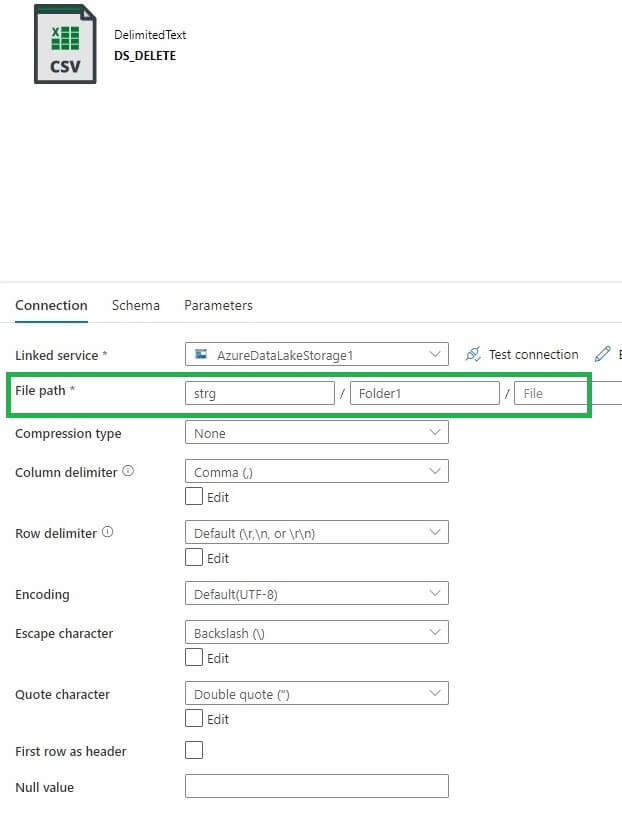Click the Test connection button
Image resolution: width=622 pixels, height=818 pixels.
[533, 354]
